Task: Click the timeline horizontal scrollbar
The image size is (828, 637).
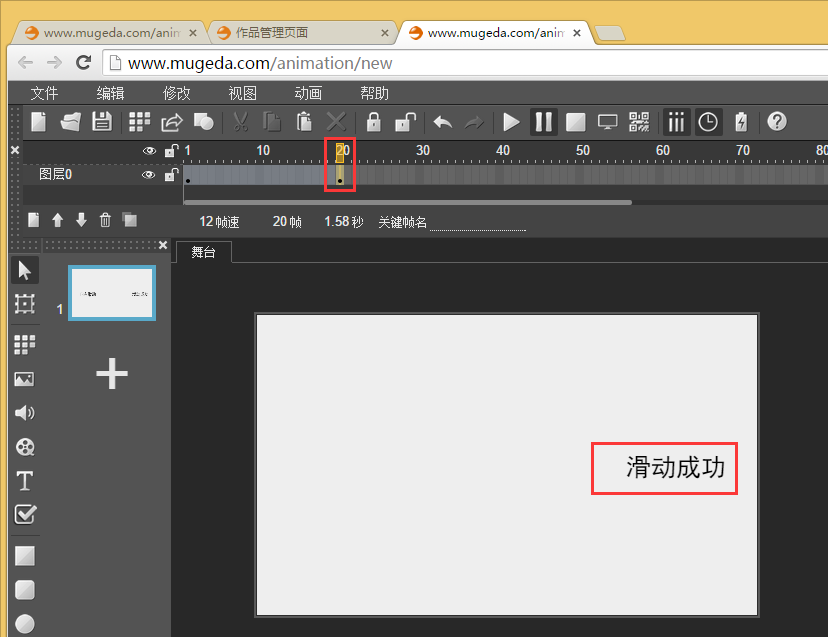Action: point(408,202)
